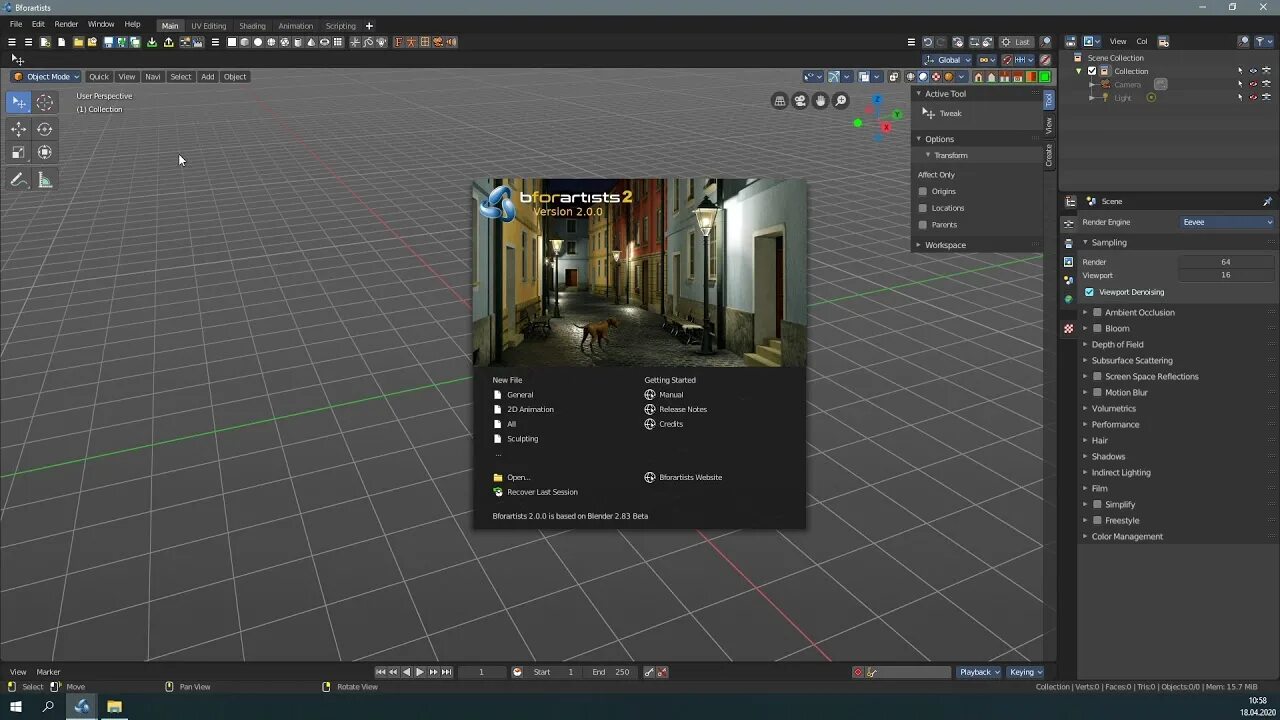Enable the Viewport Denoising checkbox
1280x720 pixels.
click(1089, 292)
